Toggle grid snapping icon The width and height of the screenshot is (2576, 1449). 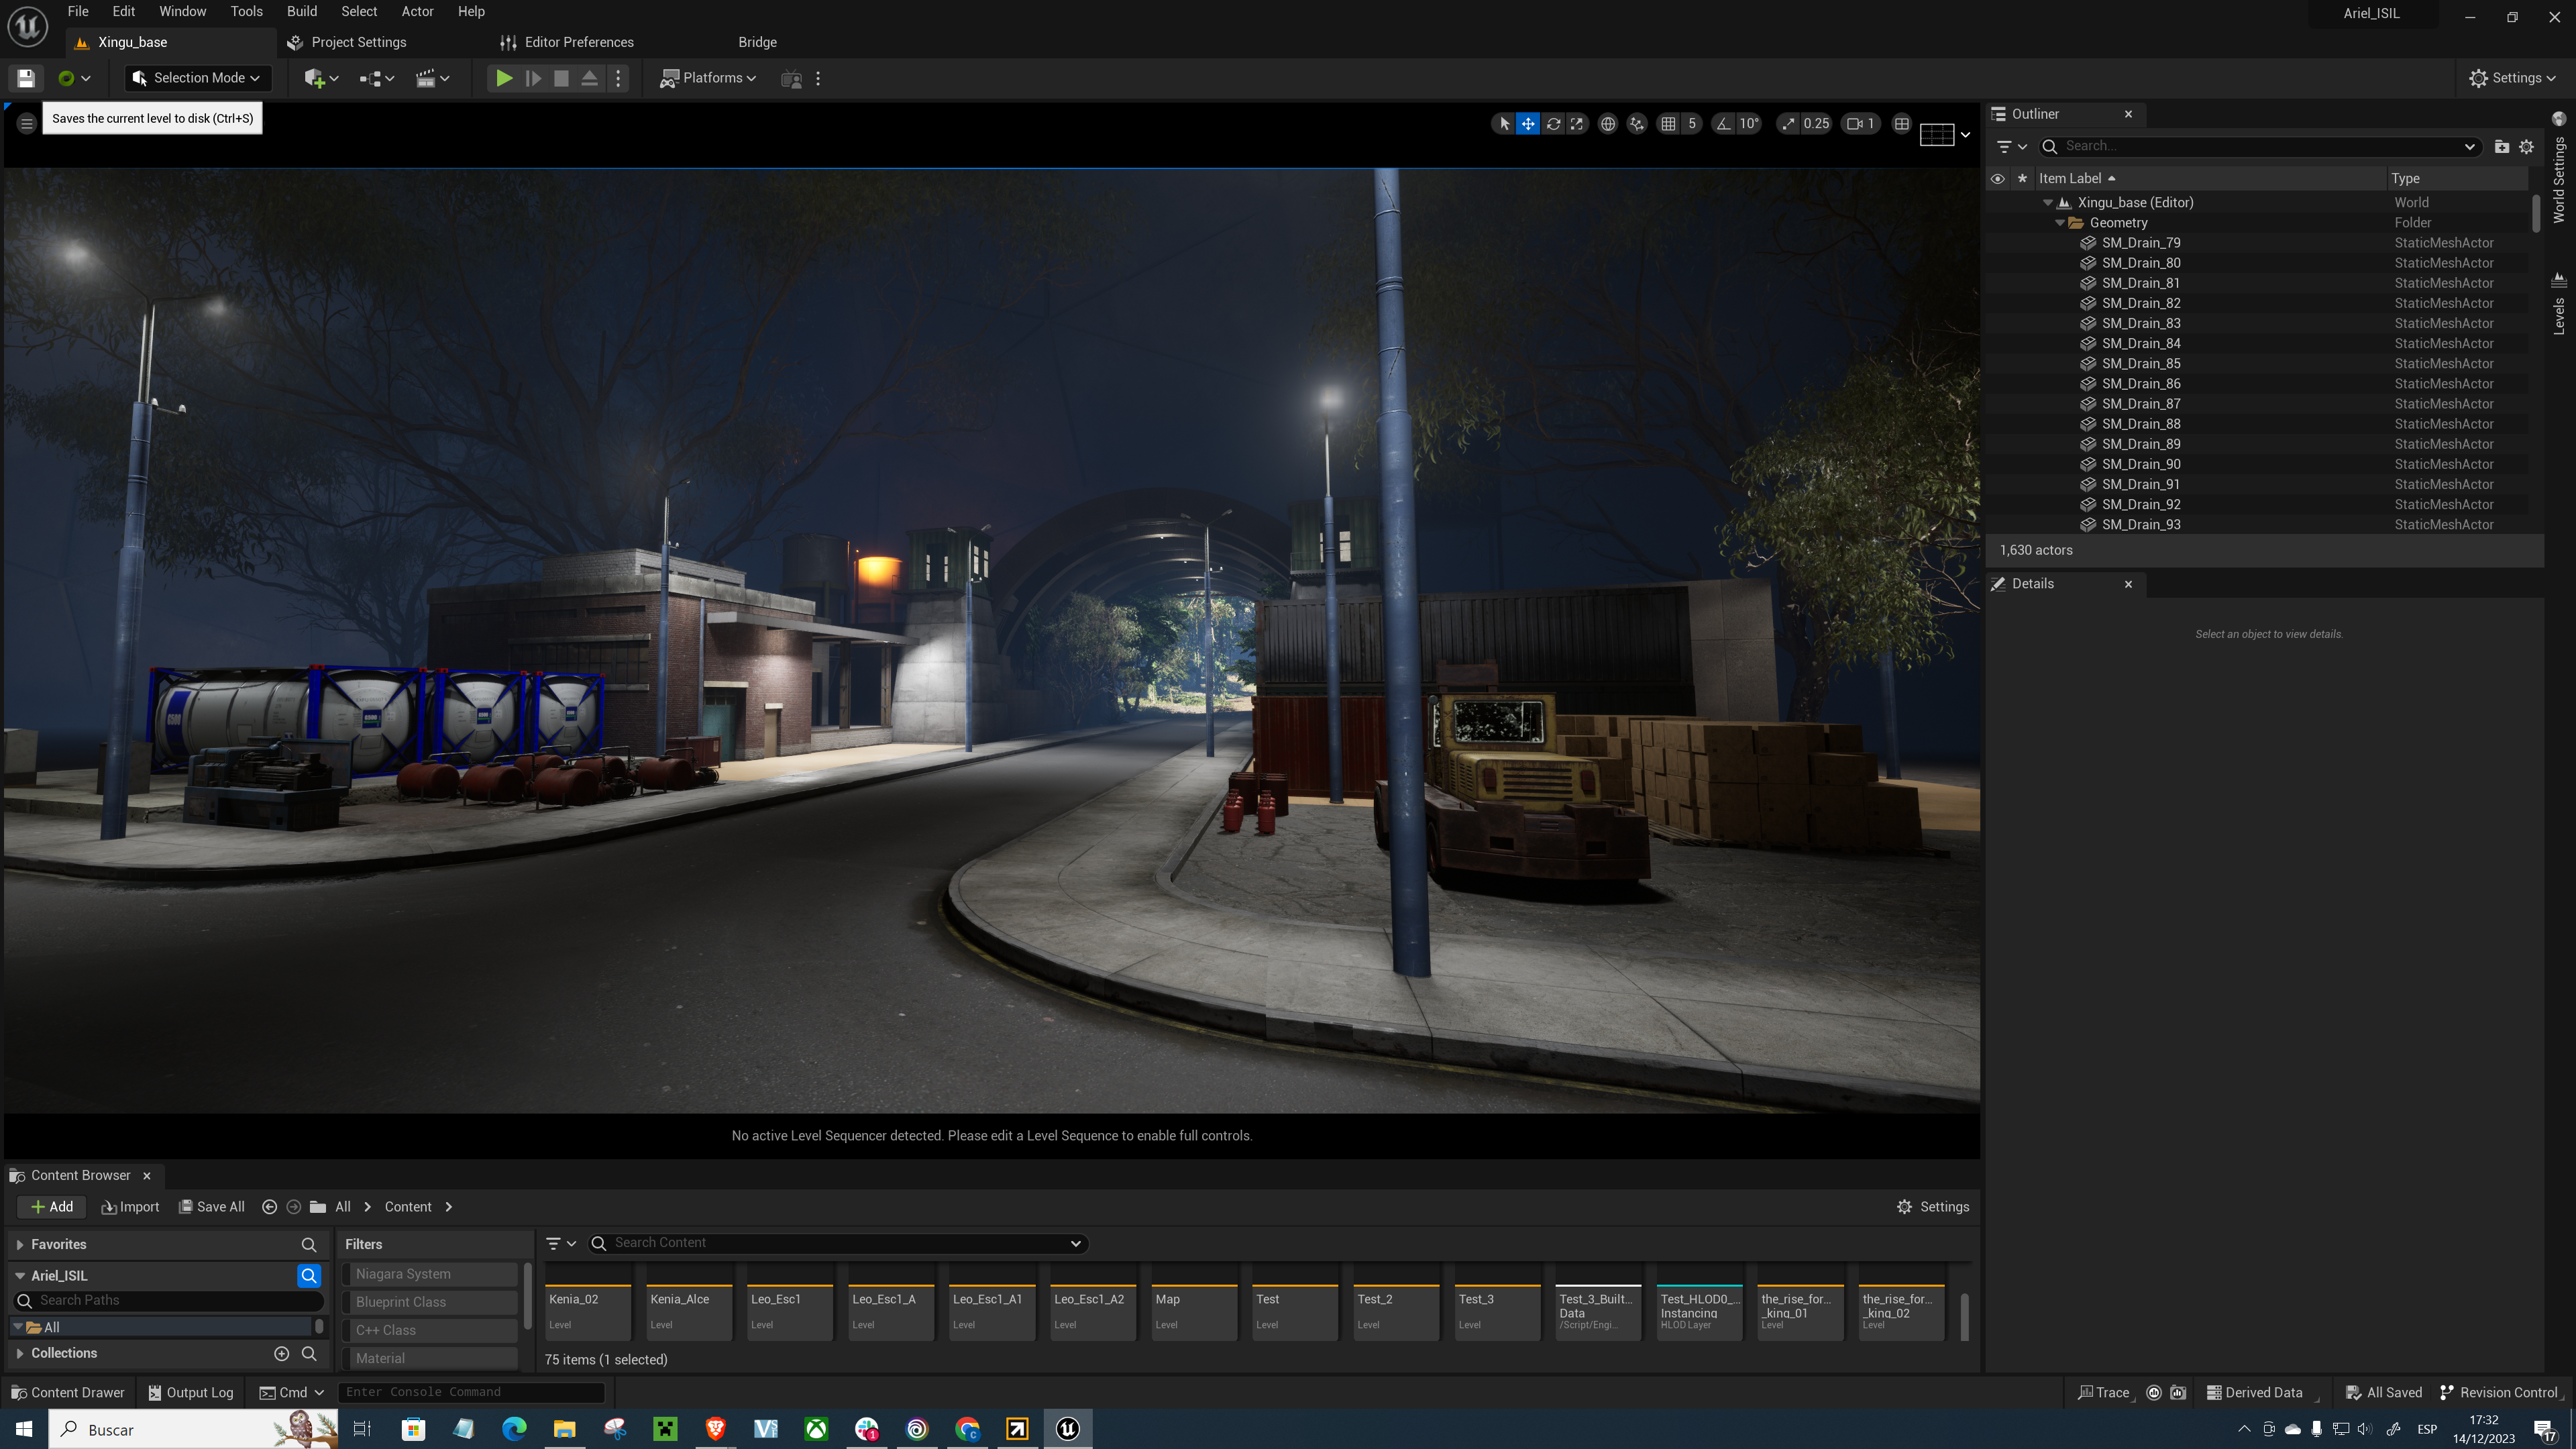(x=1668, y=124)
